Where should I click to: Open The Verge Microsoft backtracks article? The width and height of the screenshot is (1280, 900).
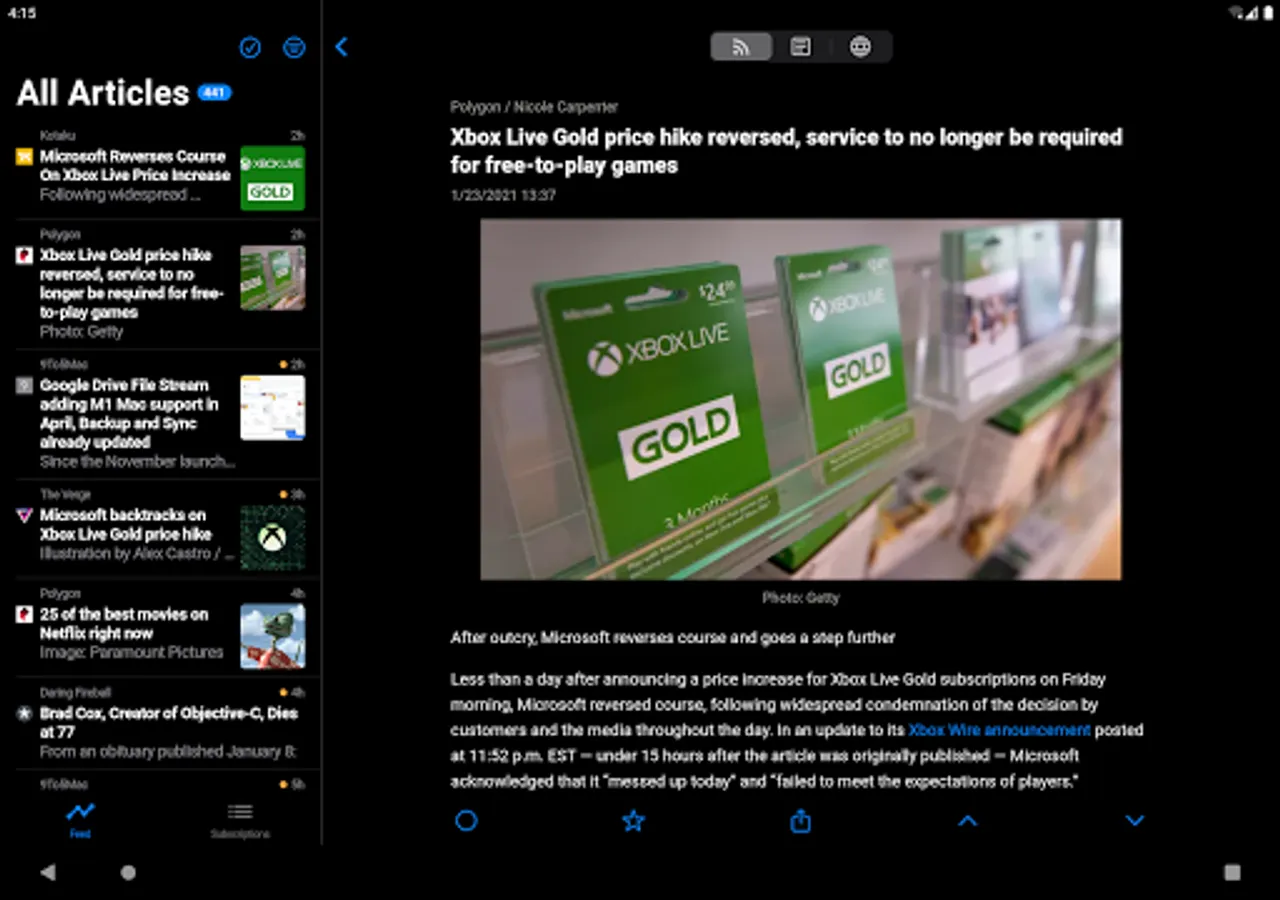pyautogui.click(x=160, y=528)
